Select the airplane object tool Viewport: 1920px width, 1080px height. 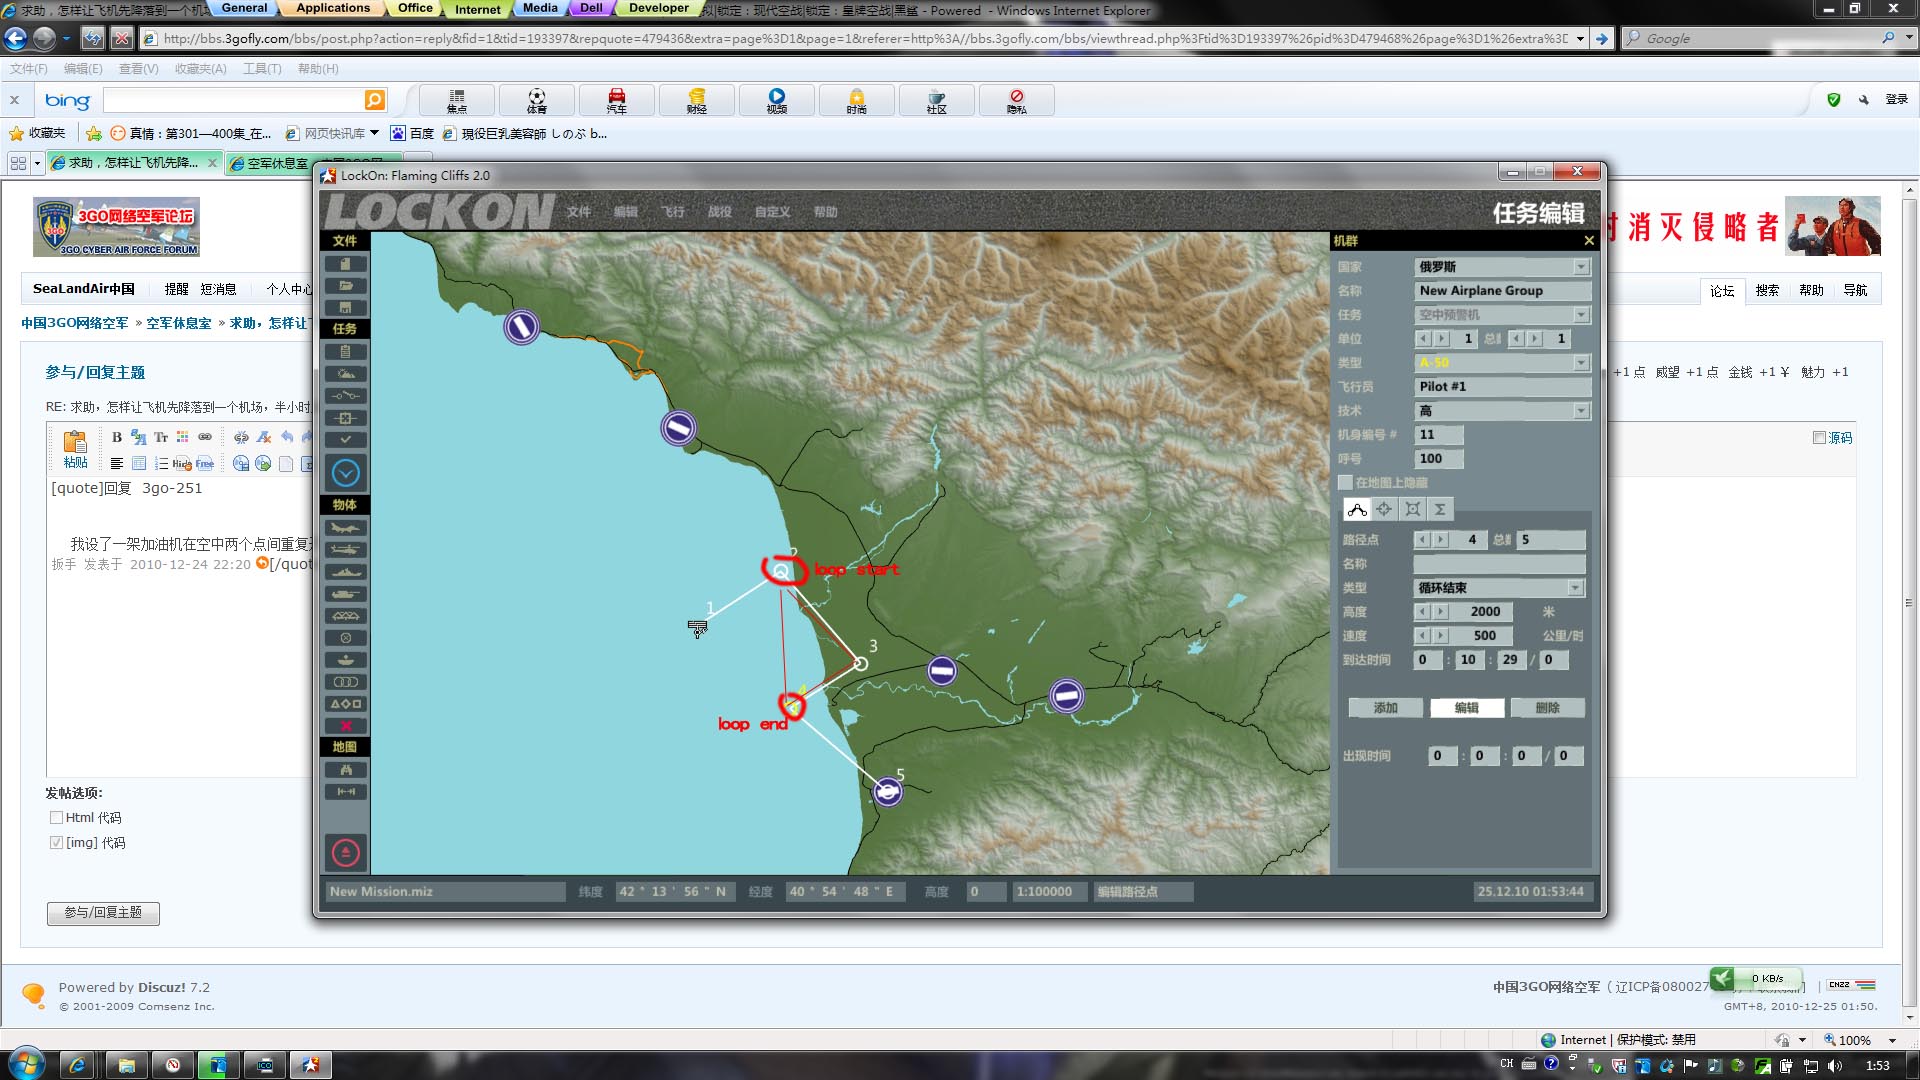[x=345, y=528]
